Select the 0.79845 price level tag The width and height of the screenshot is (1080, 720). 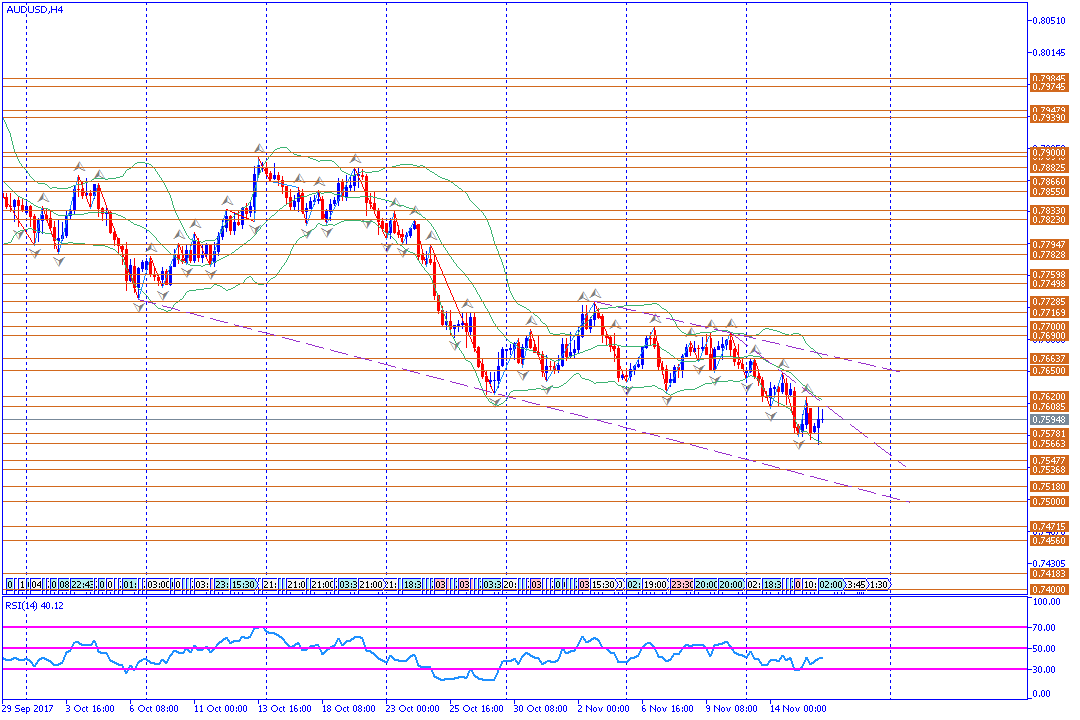(x=1048, y=78)
